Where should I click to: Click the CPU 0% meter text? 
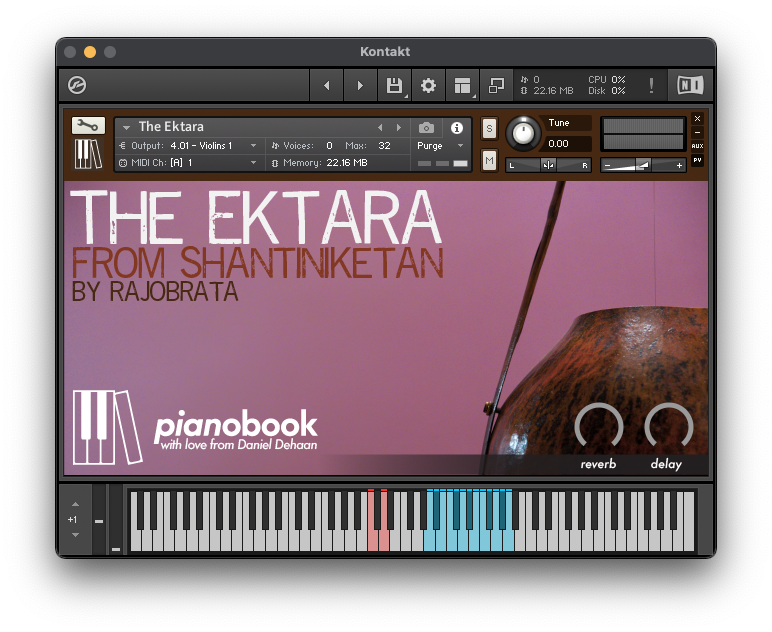(607, 79)
